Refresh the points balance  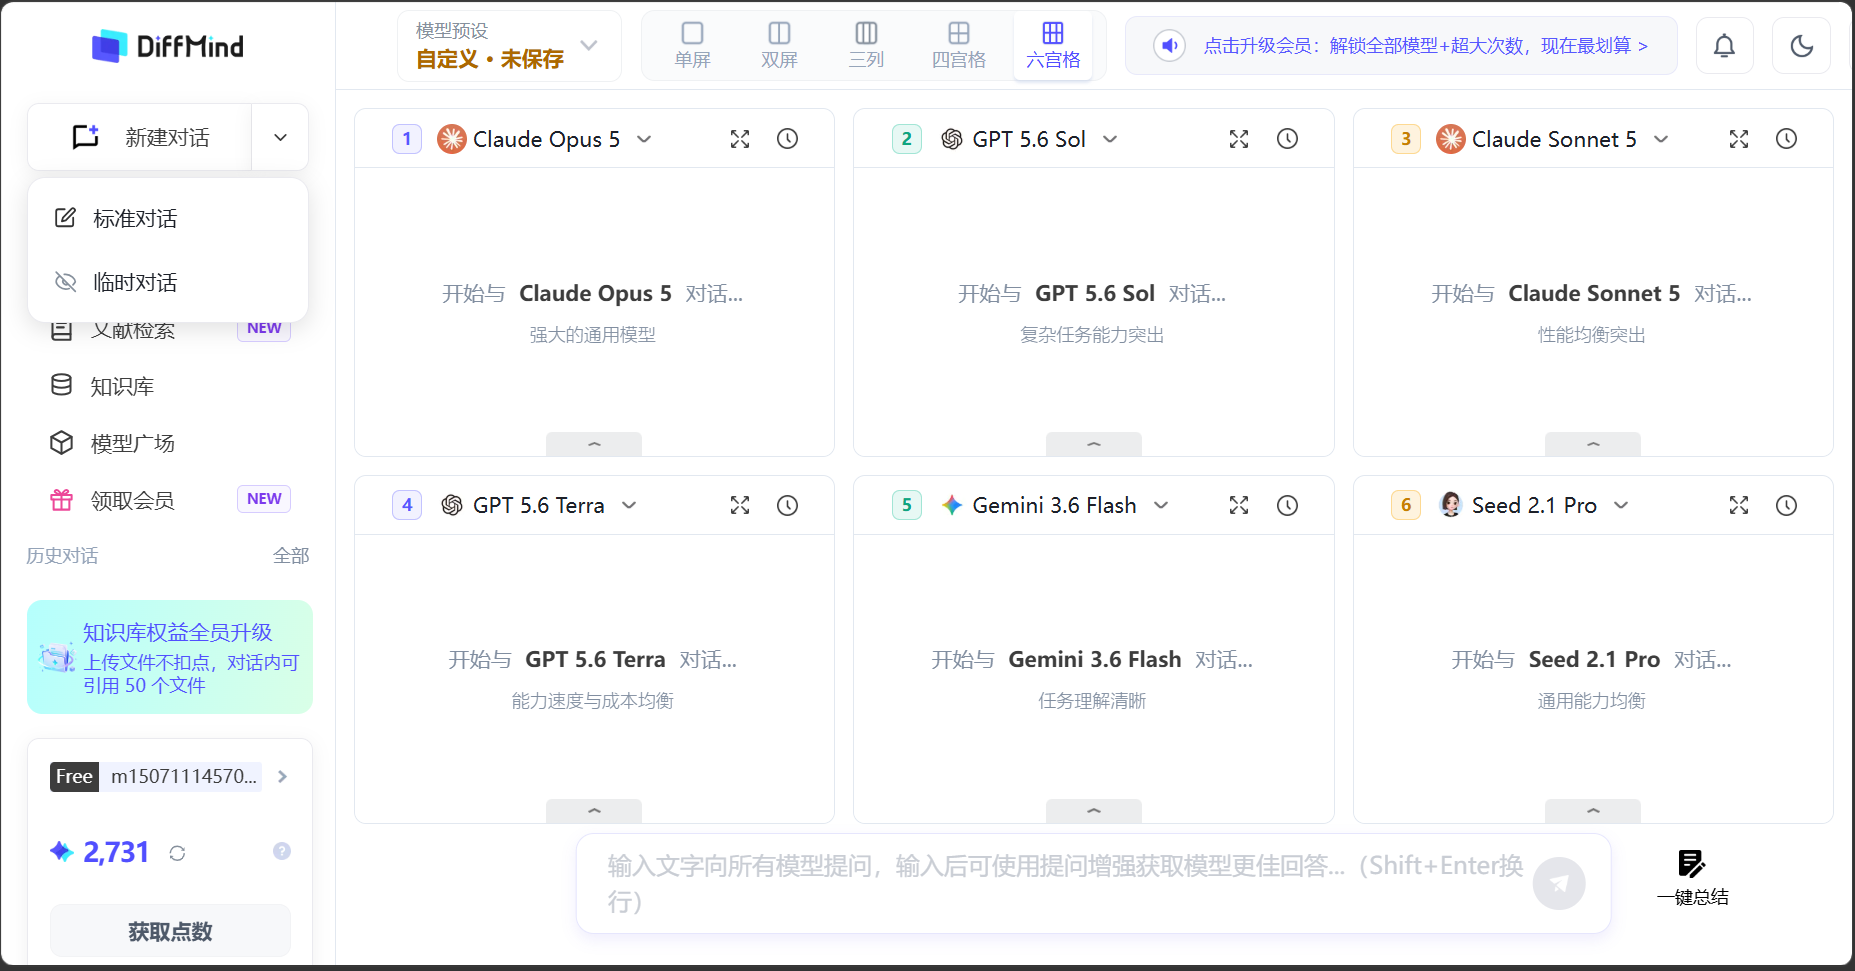pyautogui.click(x=177, y=853)
